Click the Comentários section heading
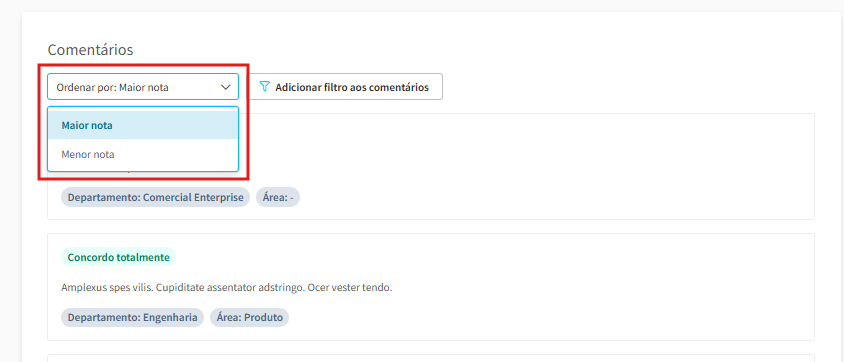 point(90,50)
